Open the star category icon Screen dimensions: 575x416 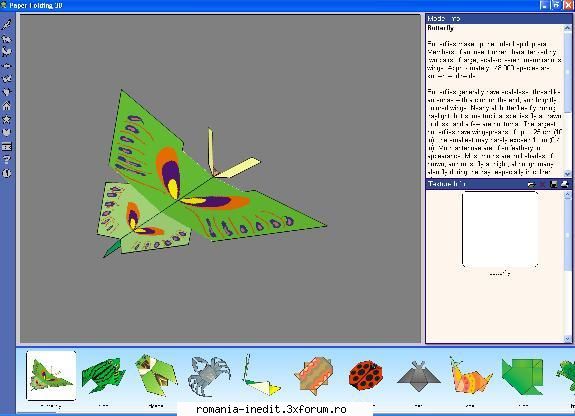7,119
